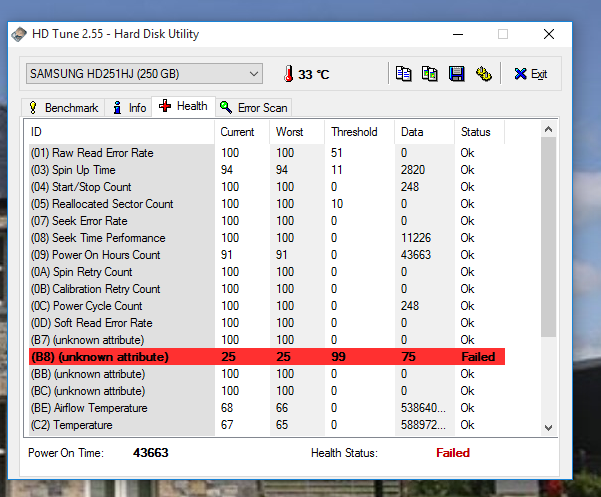The width and height of the screenshot is (601, 497).
Task: Select the (B7) unknown attribute row
Action: (x=267, y=340)
